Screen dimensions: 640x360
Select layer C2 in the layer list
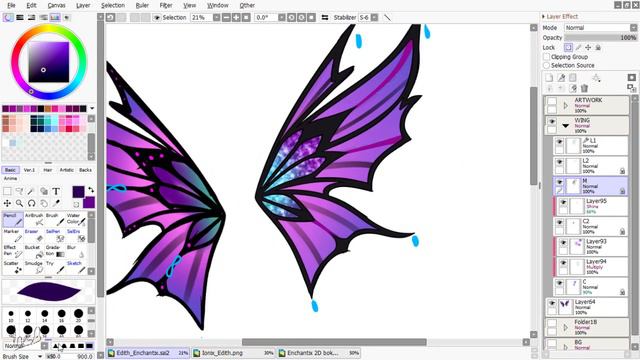[x=590, y=227]
